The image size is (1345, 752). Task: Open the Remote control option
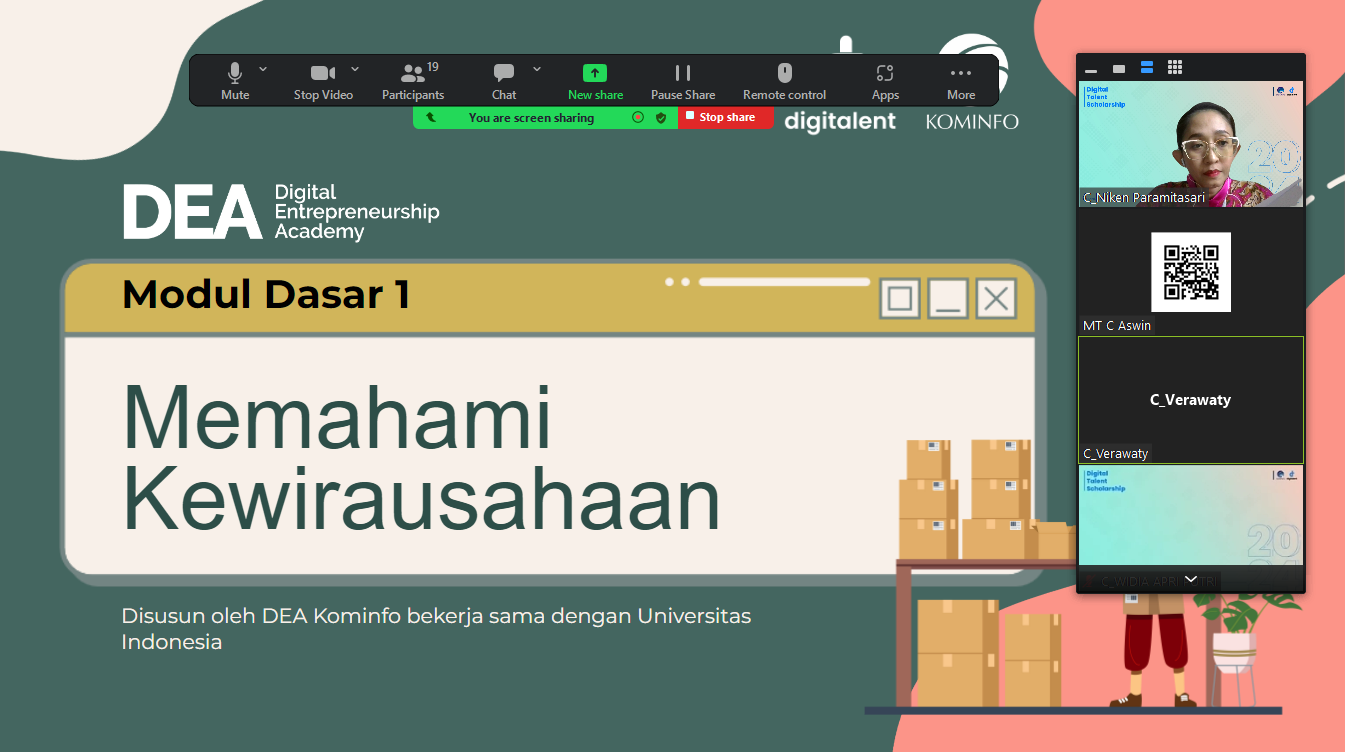click(785, 81)
